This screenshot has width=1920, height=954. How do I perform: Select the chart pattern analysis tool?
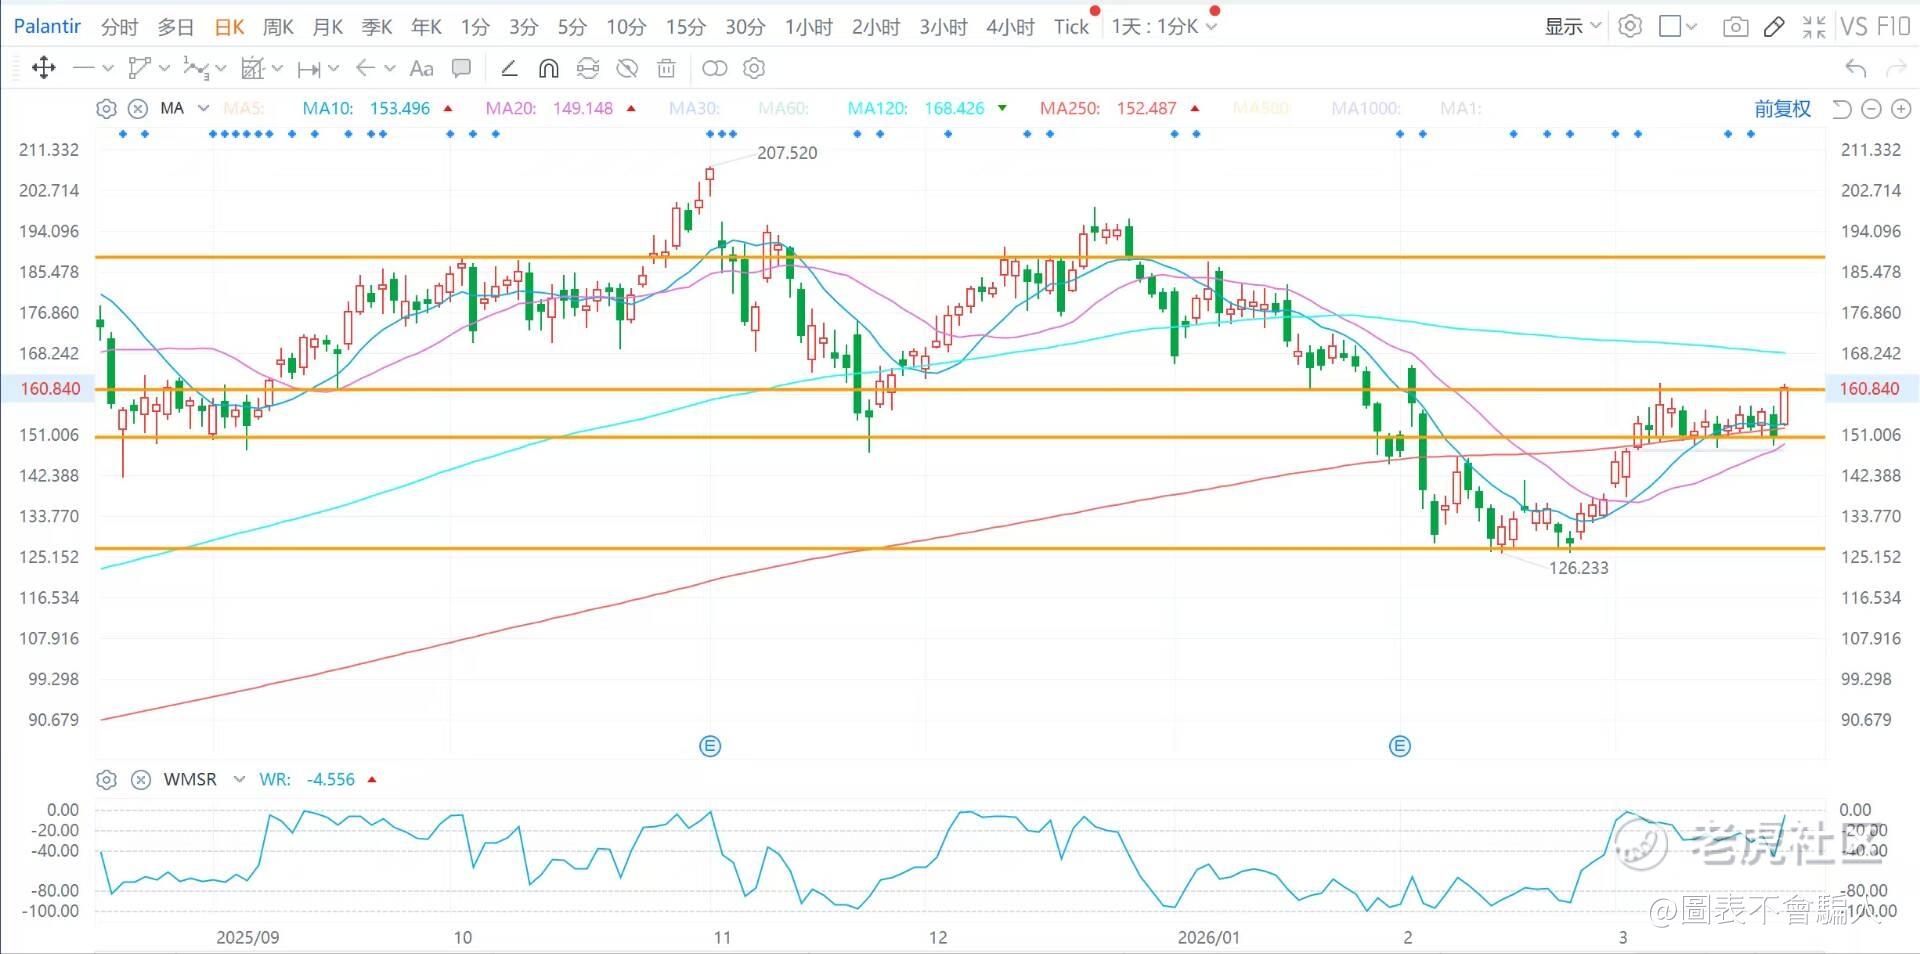(253, 68)
